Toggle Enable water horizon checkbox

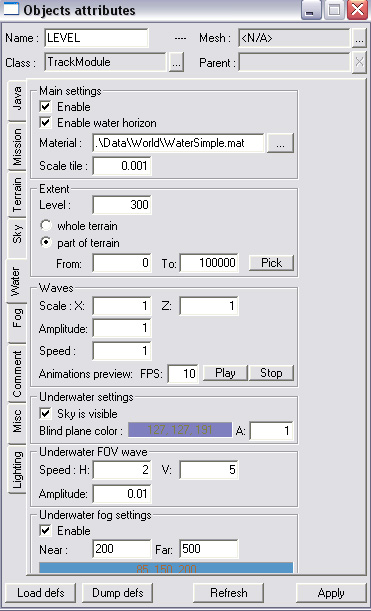click(x=46, y=123)
